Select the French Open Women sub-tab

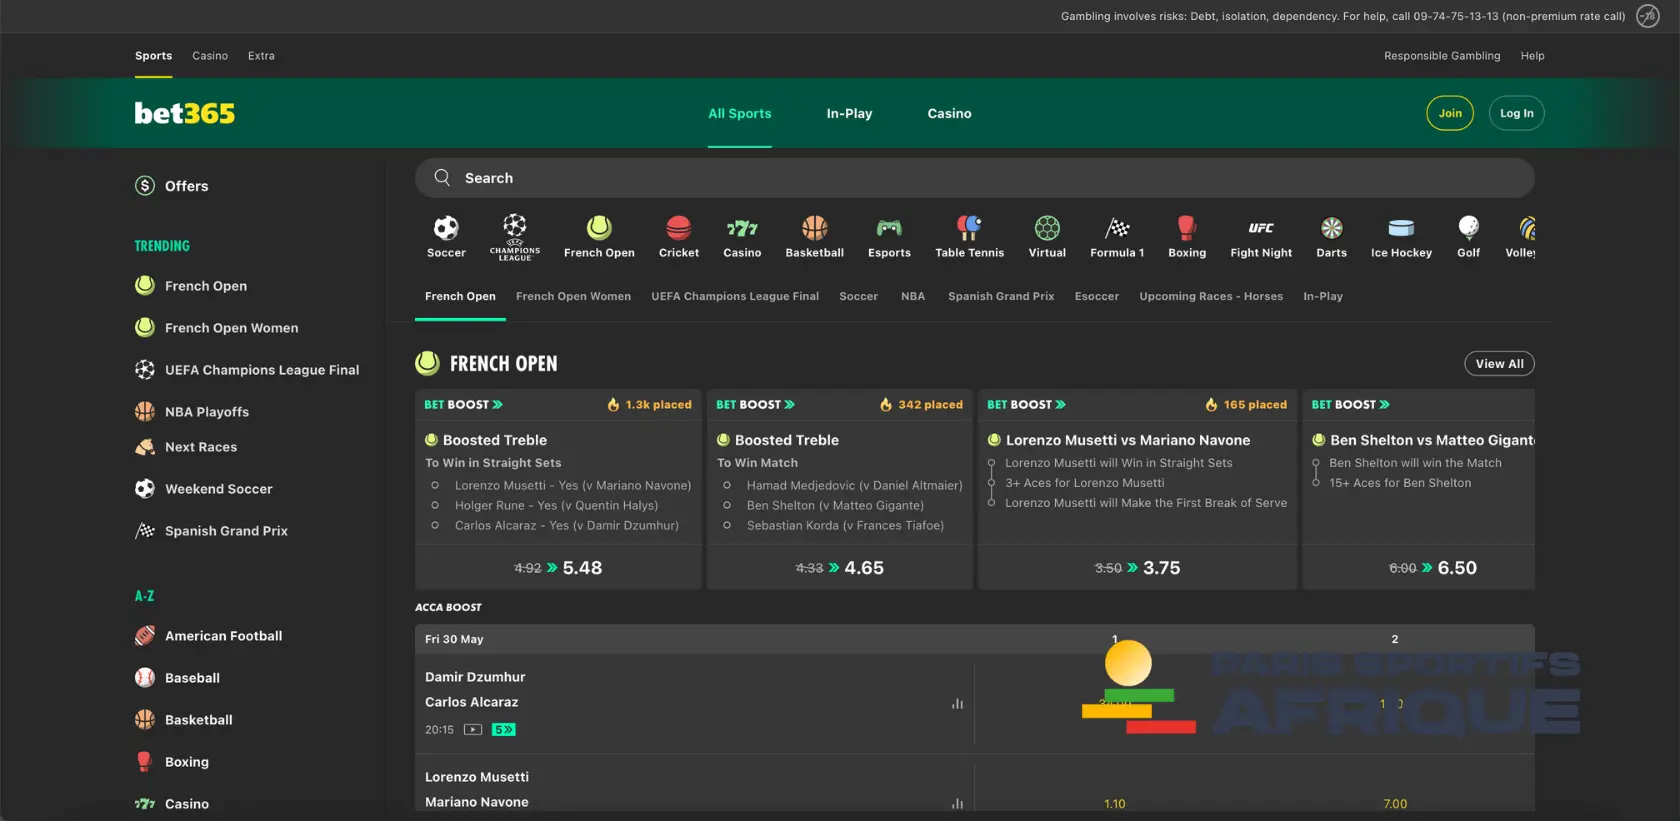click(x=573, y=296)
